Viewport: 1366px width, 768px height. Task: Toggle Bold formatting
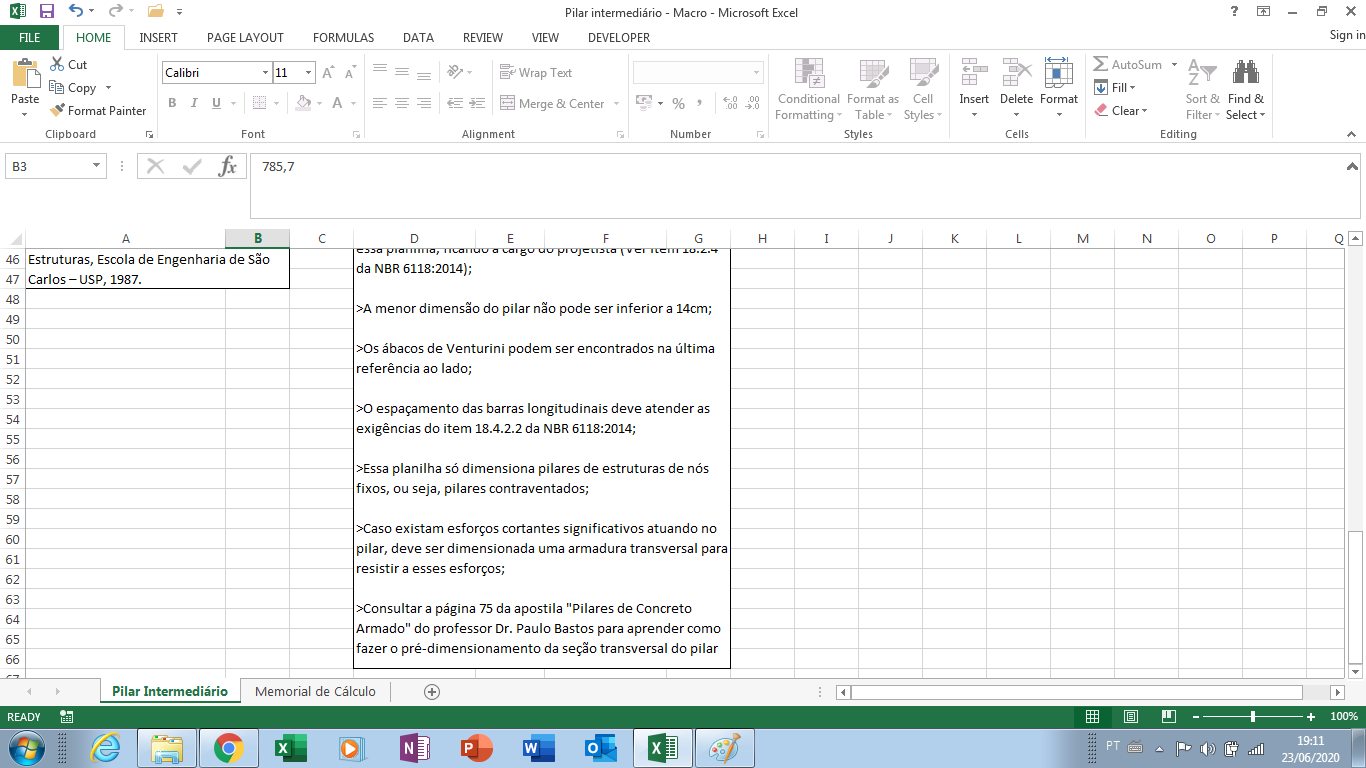(x=172, y=103)
